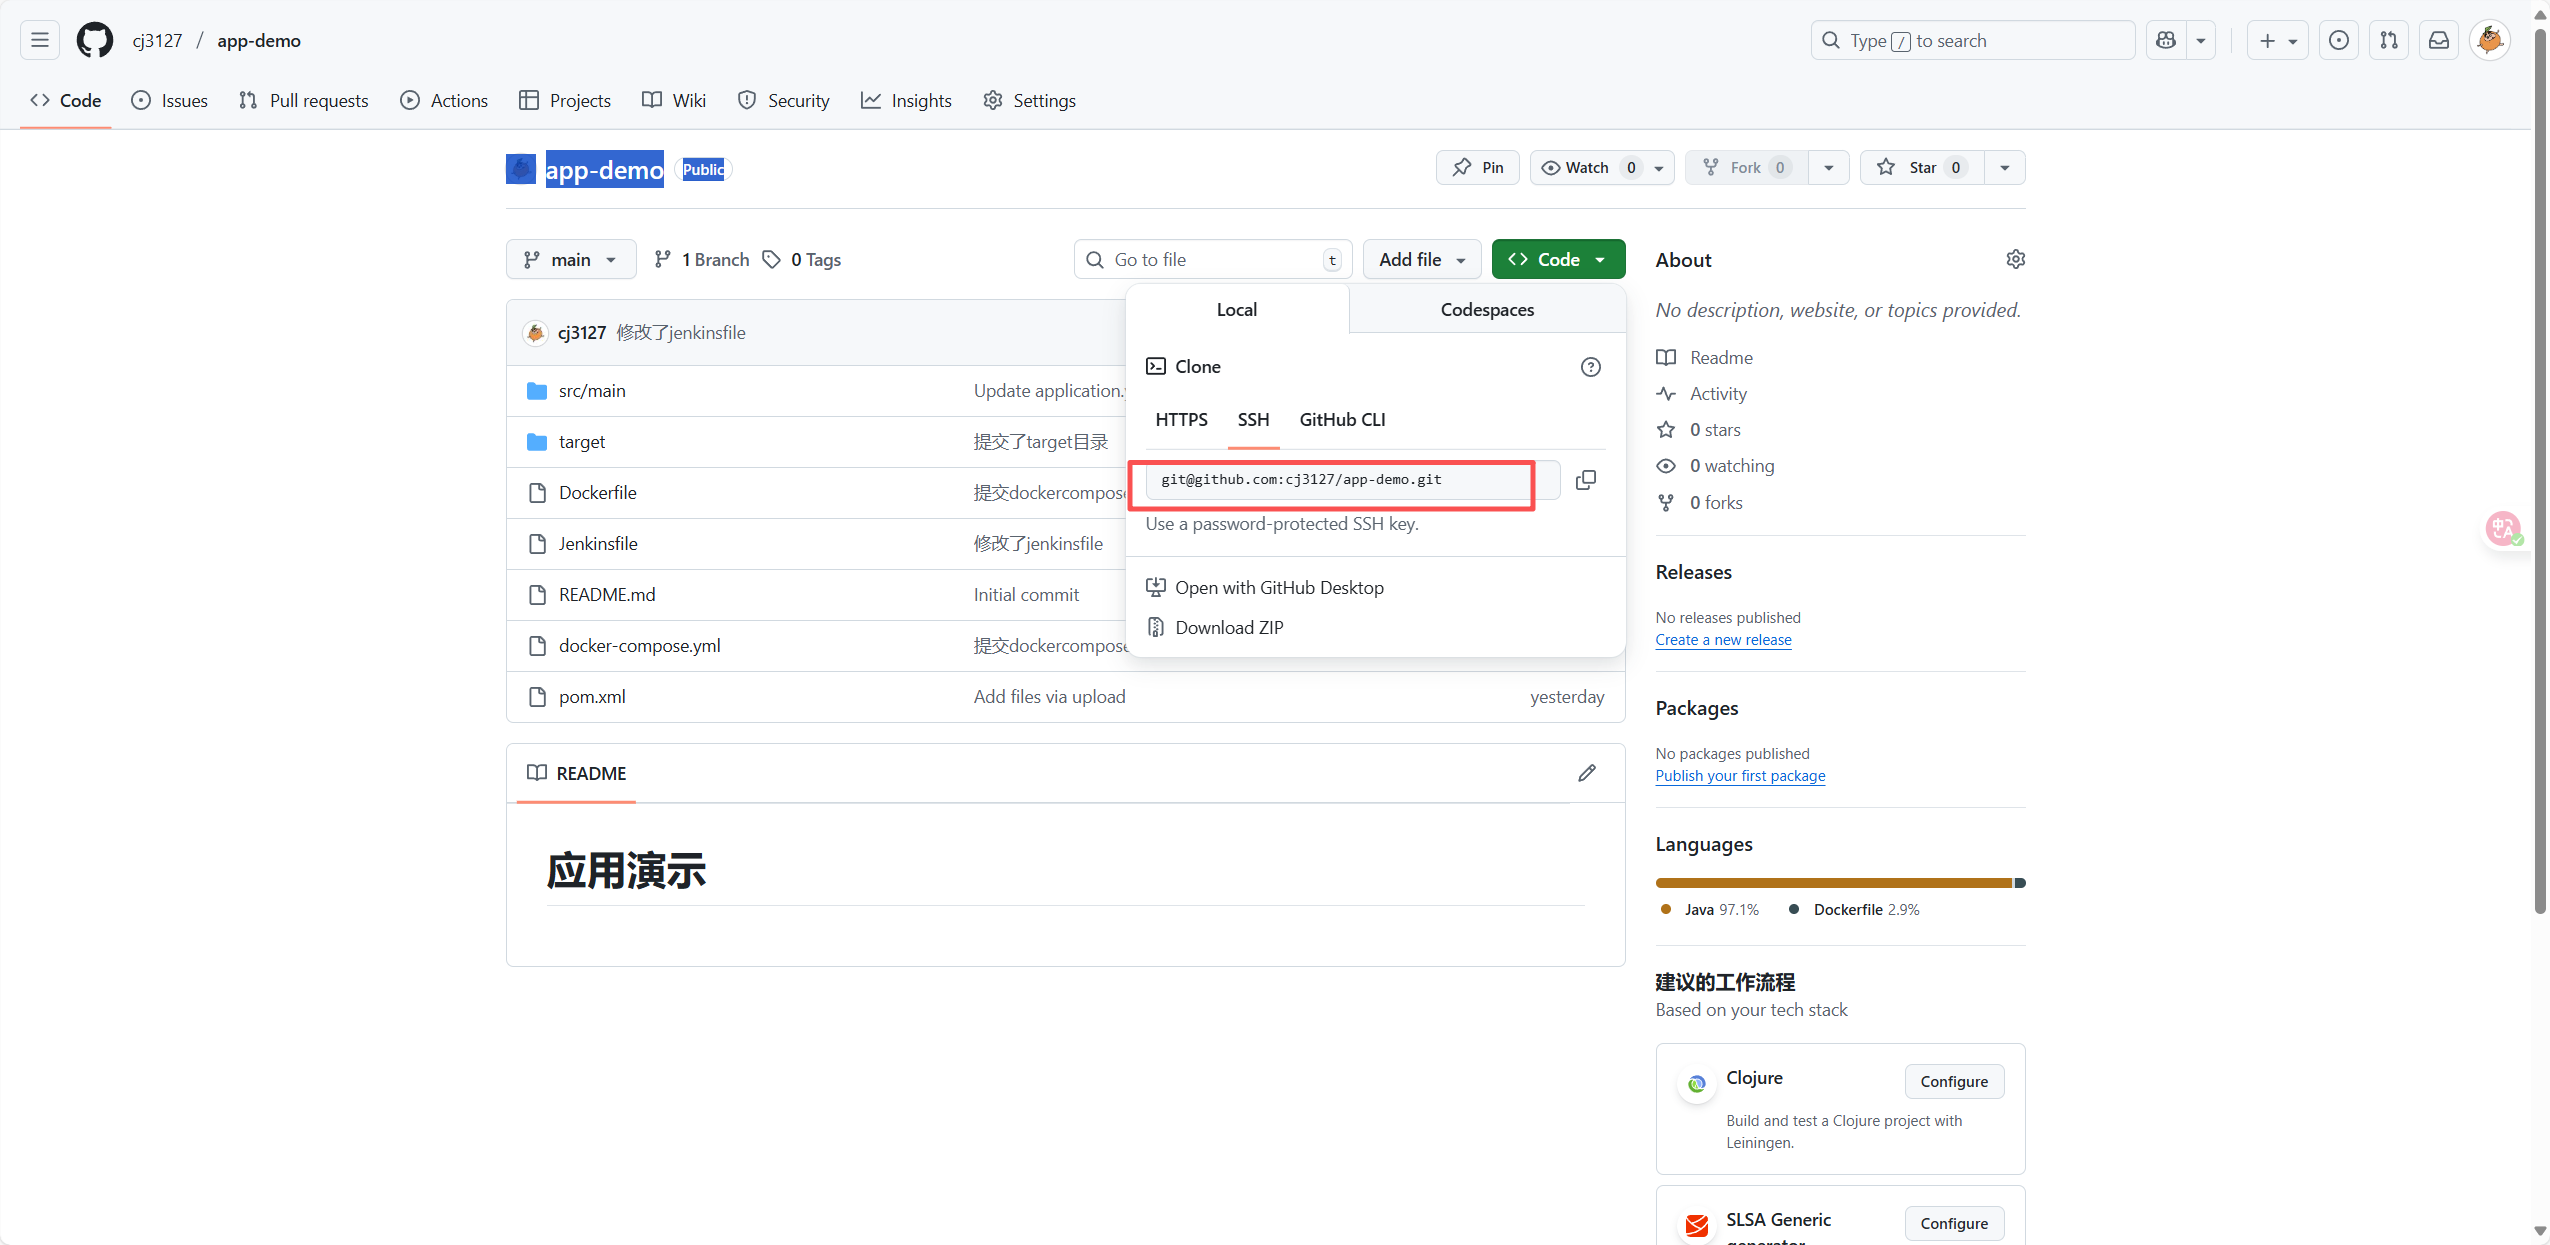Switch clone method to GitHub CLI
The height and width of the screenshot is (1245, 2550).
(x=1342, y=420)
